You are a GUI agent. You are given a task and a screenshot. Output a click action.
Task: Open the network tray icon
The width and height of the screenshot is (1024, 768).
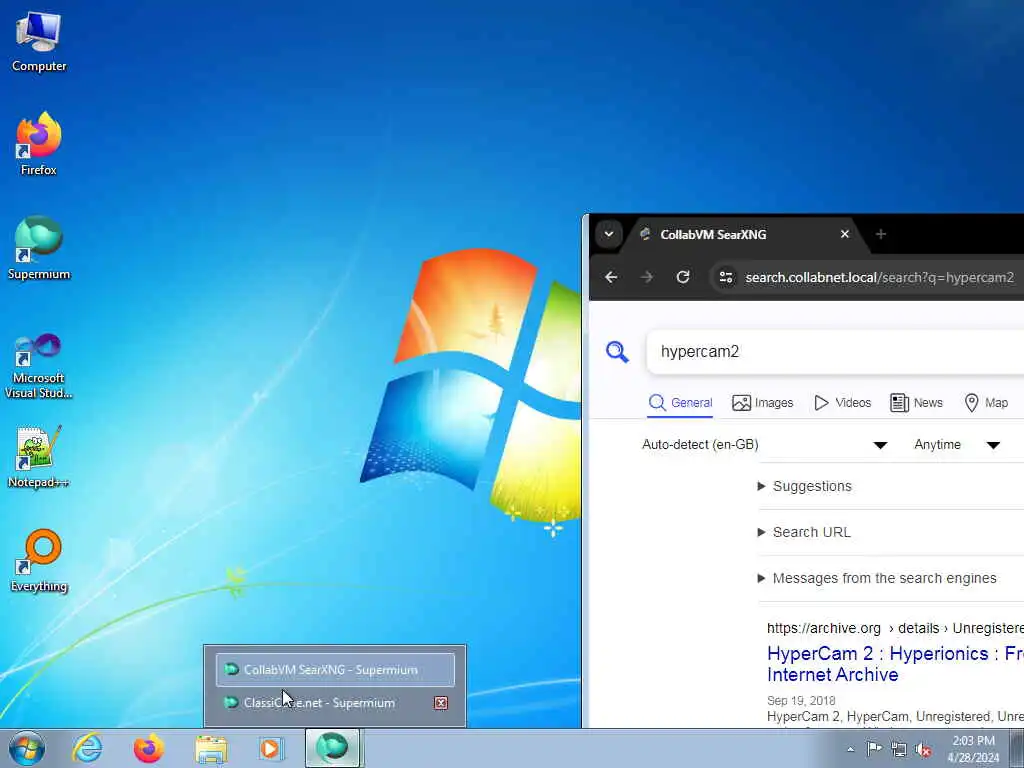[x=899, y=750]
